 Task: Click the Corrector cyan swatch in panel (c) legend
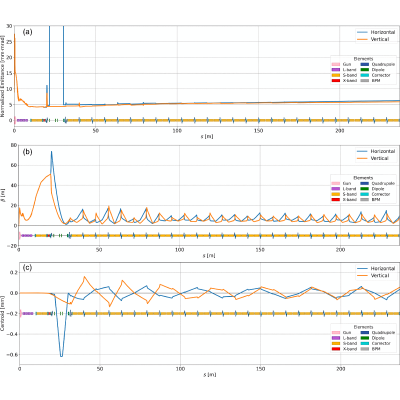coord(365,343)
